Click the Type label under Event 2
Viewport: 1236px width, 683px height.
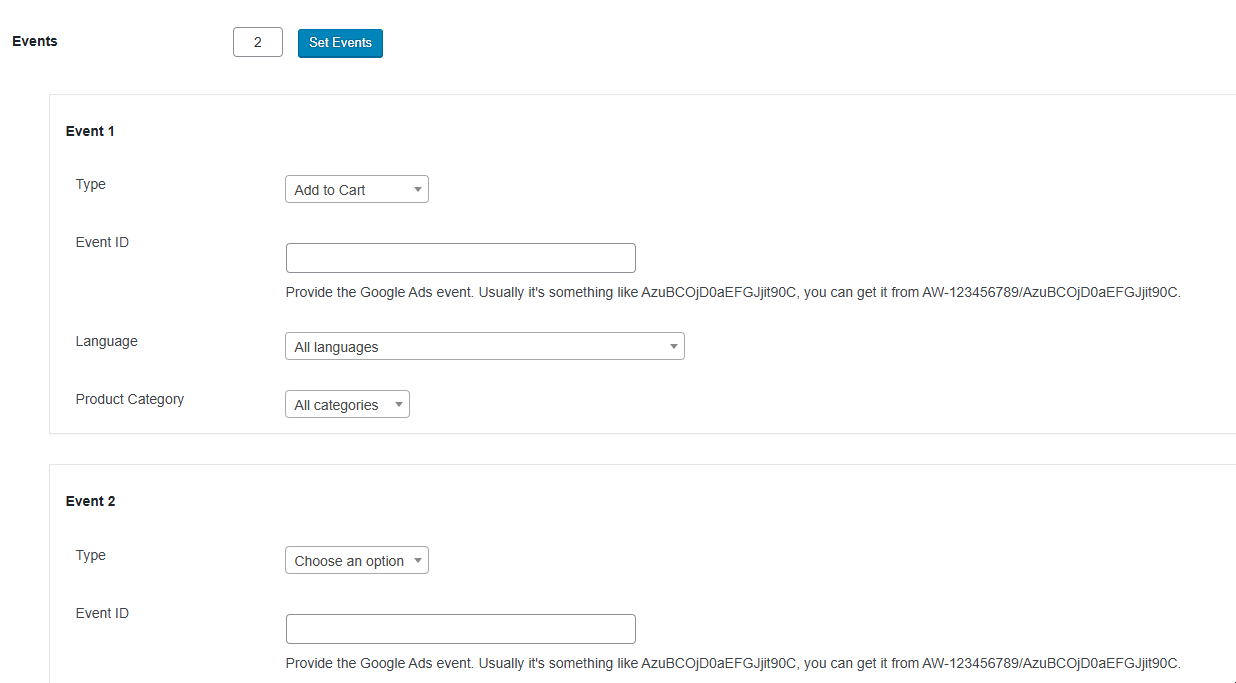click(x=90, y=555)
